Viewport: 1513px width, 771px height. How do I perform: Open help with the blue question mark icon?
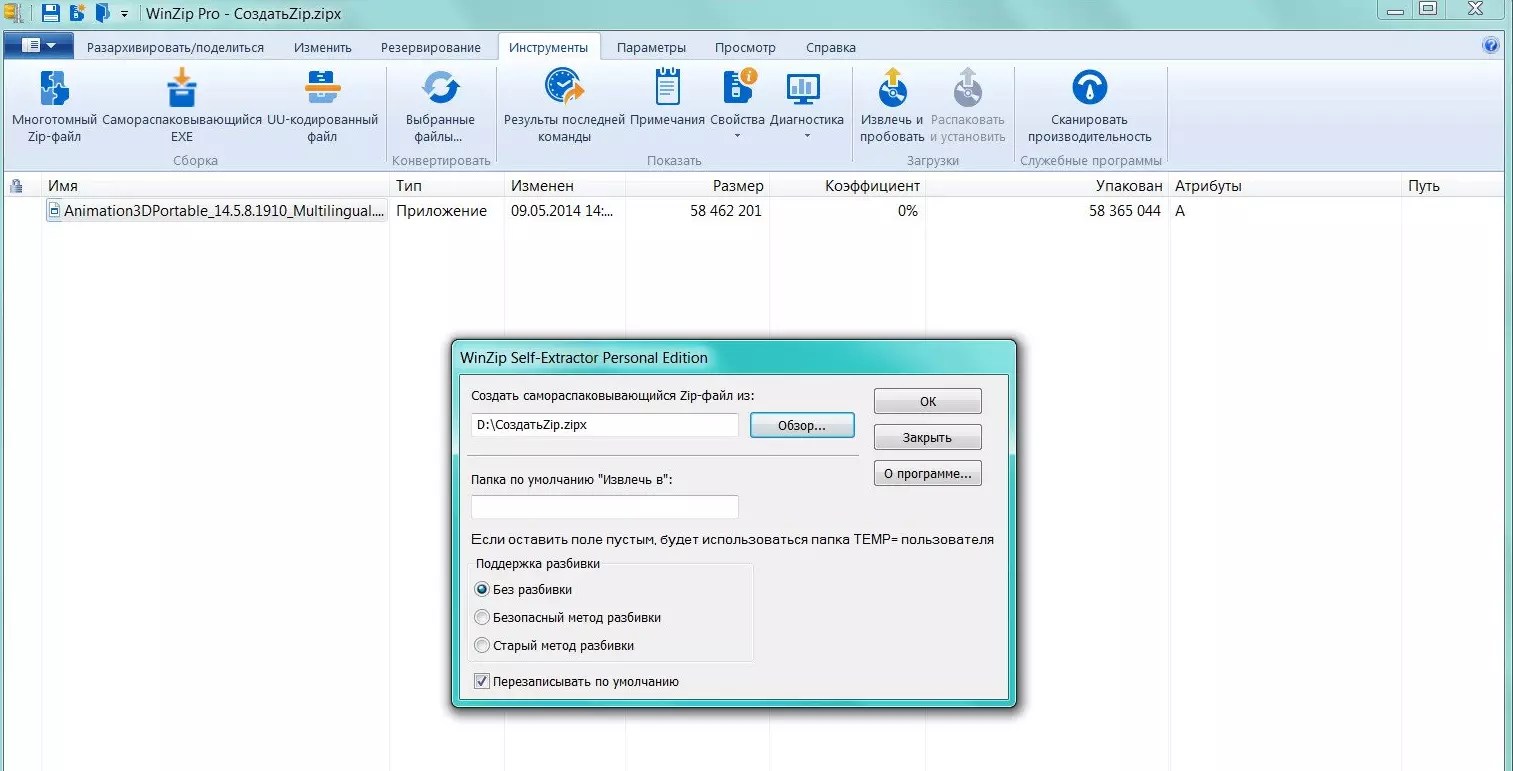pyautogui.click(x=1491, y=46)
